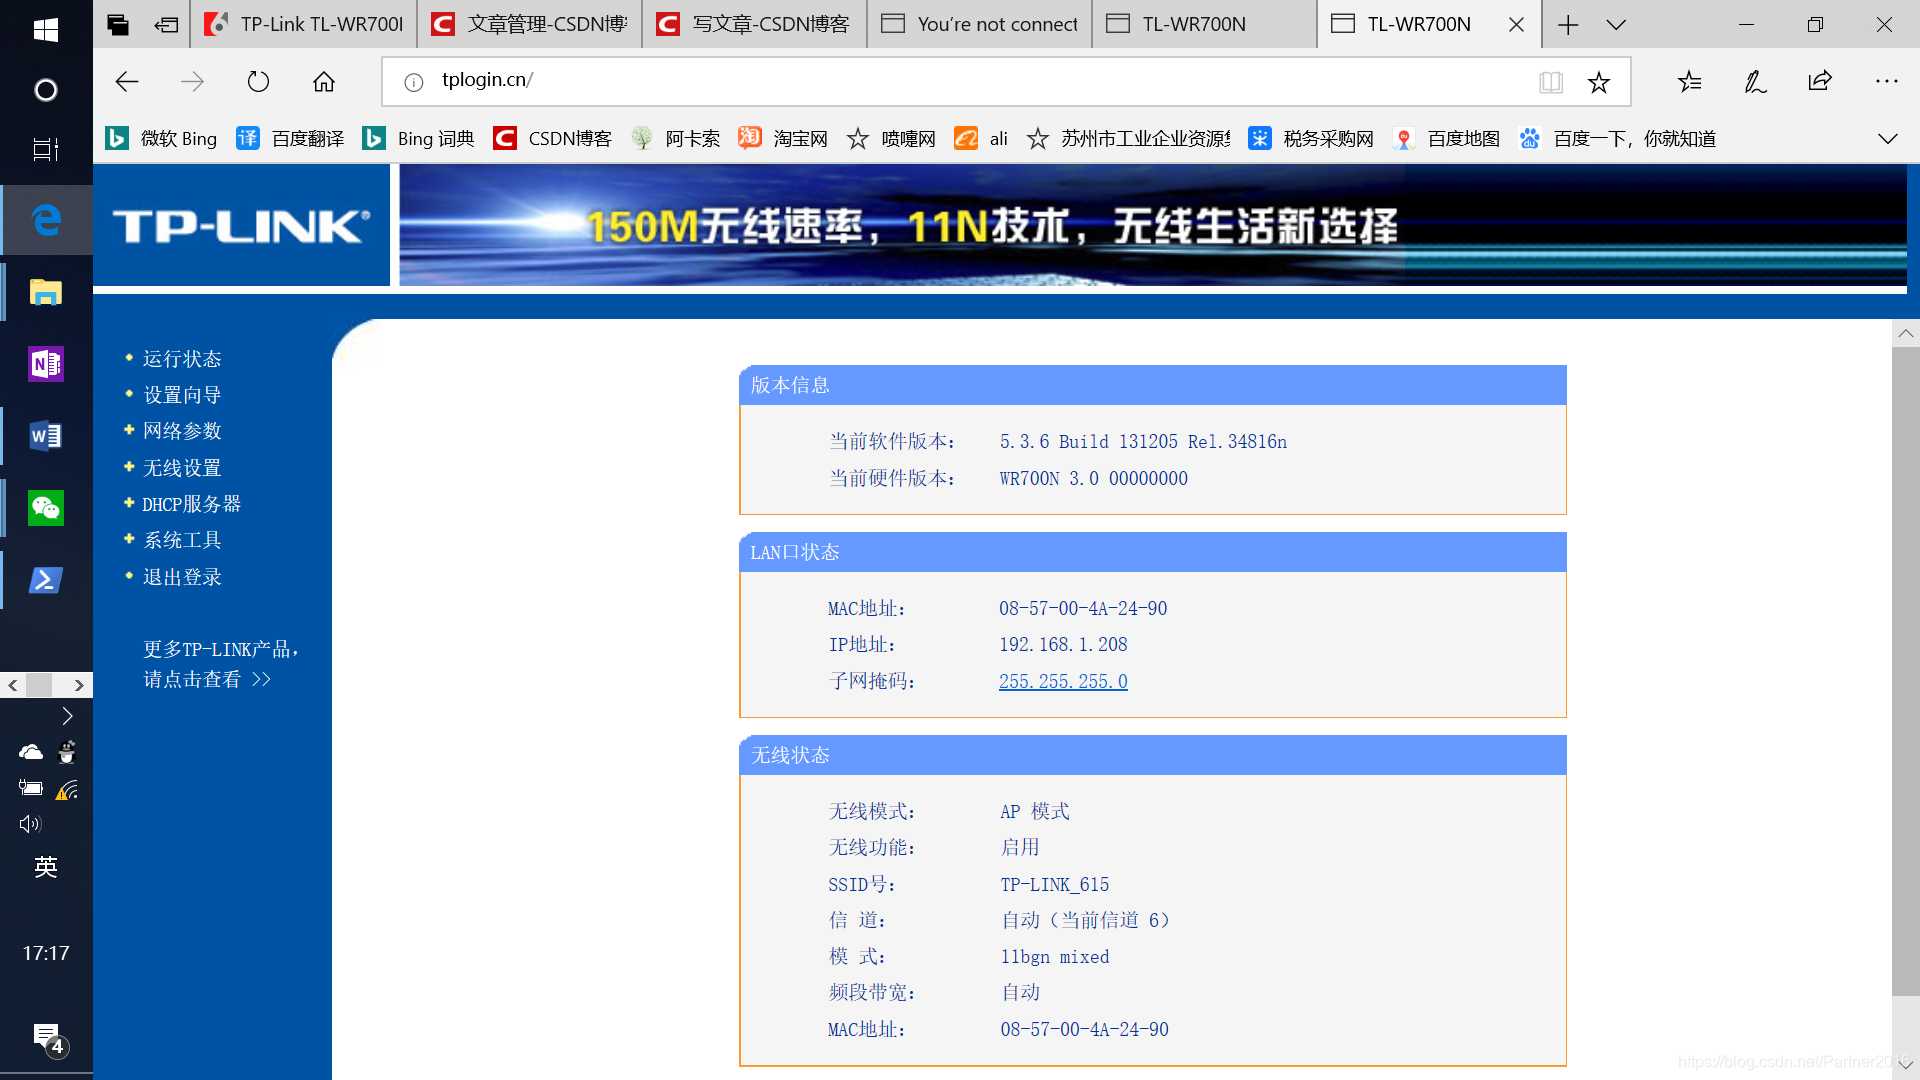This screenshot has width=1920, height=1080.
Task: Toggle add page to favorites star
Action: 1599,81
